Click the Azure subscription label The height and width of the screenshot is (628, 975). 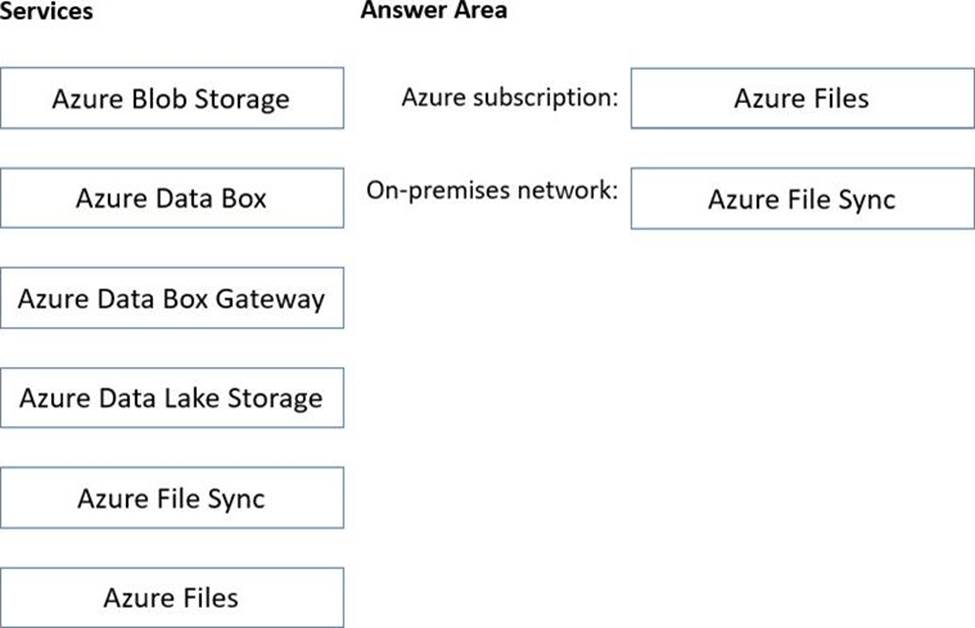point(510,98)
